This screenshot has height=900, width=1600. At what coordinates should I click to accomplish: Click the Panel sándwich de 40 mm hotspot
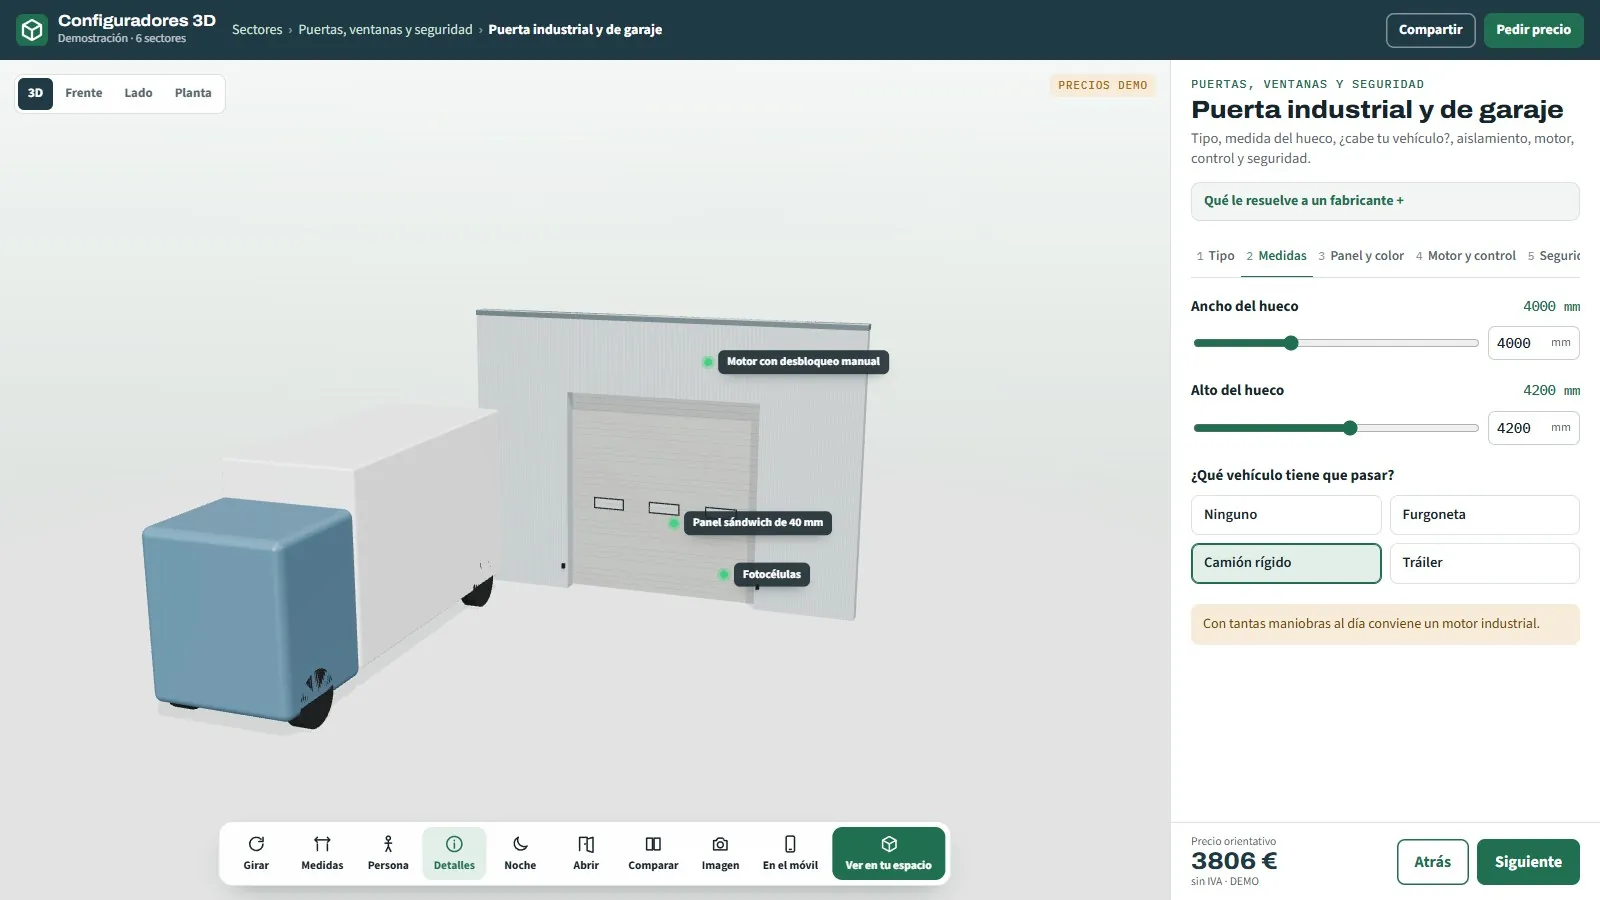click(x=674, y=523)
